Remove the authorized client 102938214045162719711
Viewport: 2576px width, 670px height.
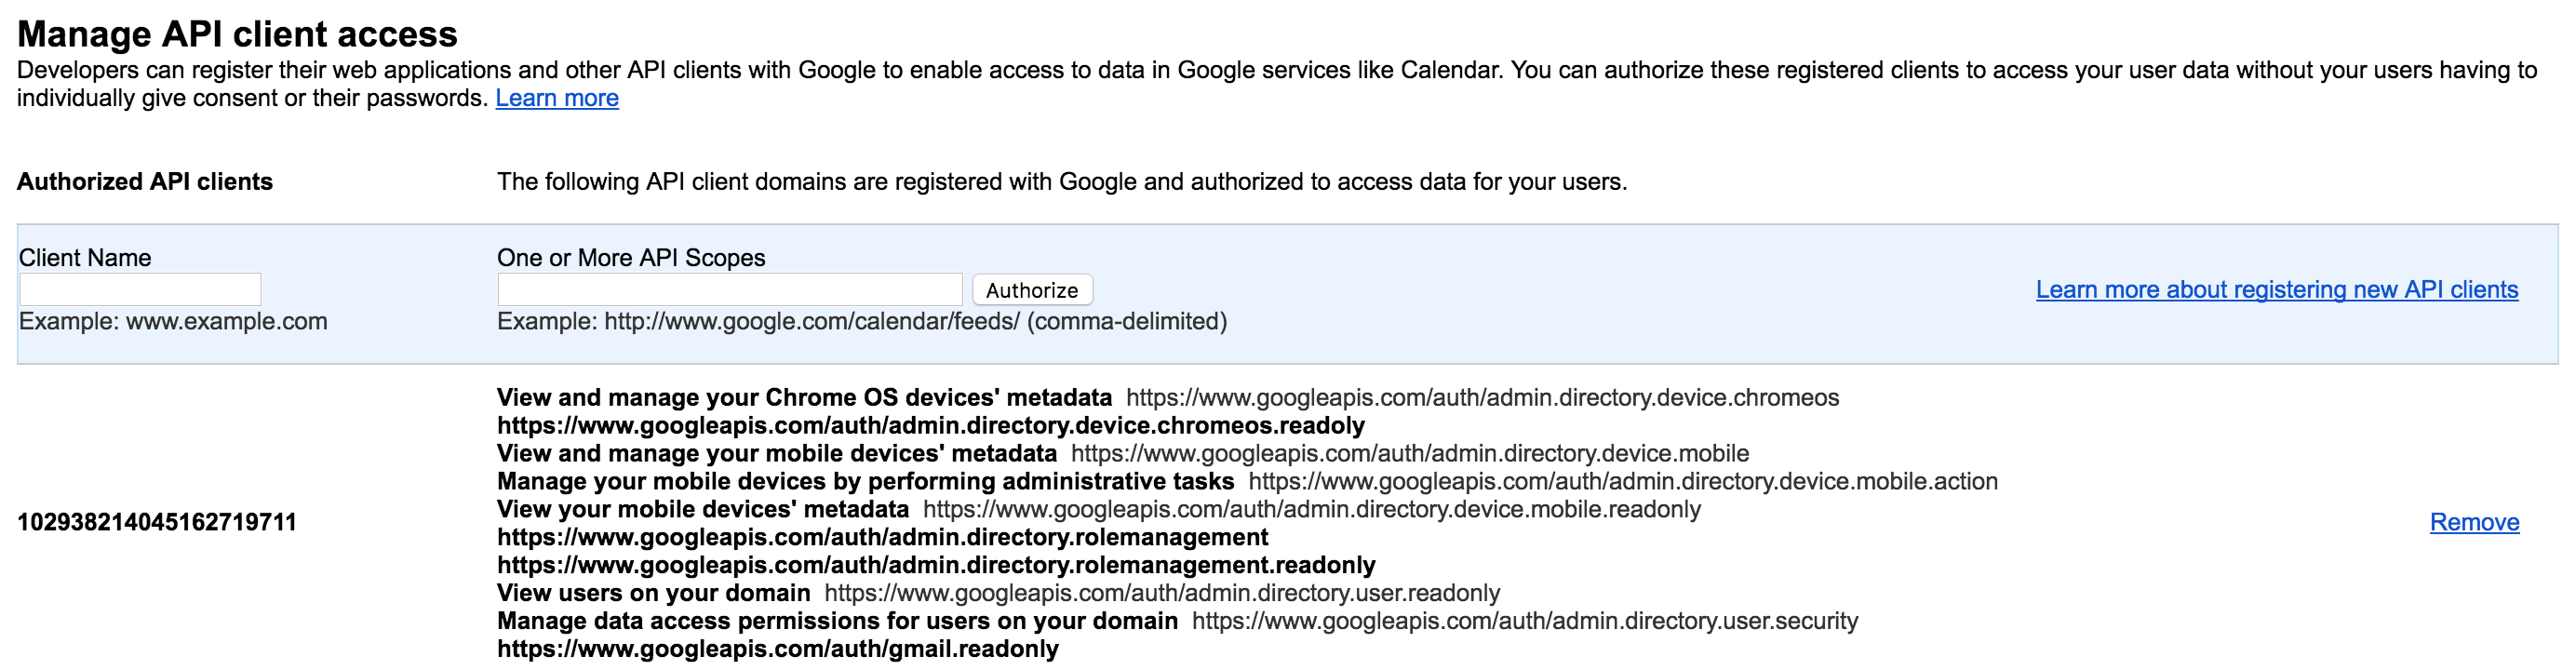tap(2473, 522)
